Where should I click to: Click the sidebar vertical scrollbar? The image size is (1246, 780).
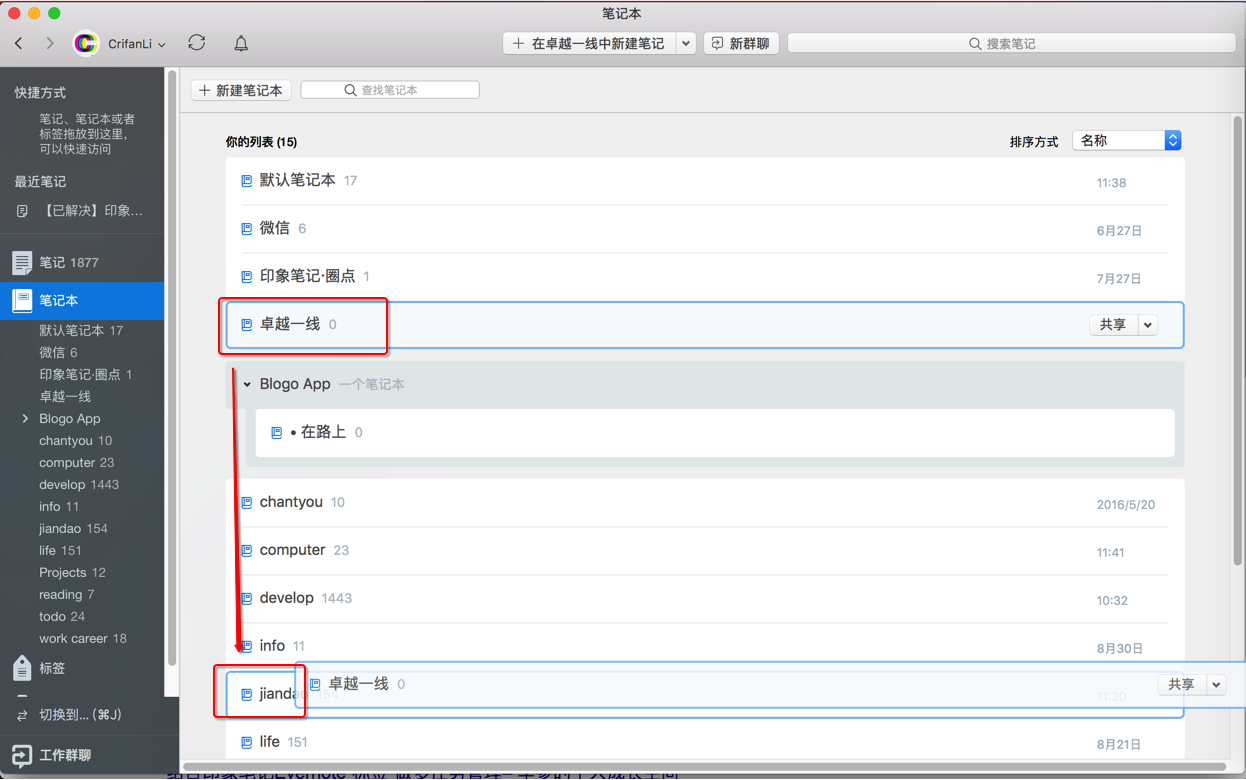coord(172,368)
